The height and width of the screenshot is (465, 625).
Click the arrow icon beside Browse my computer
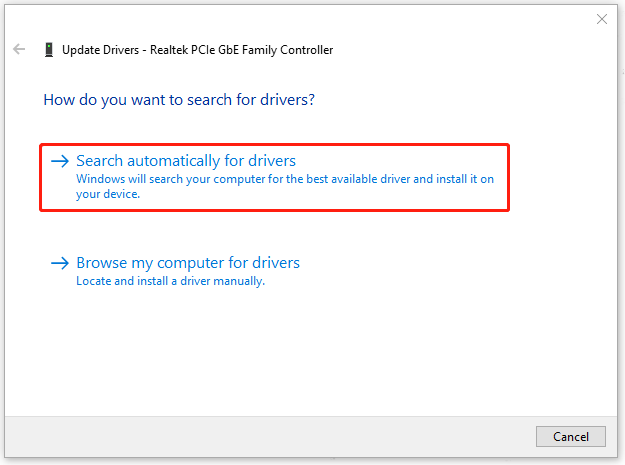coord(60,263)
